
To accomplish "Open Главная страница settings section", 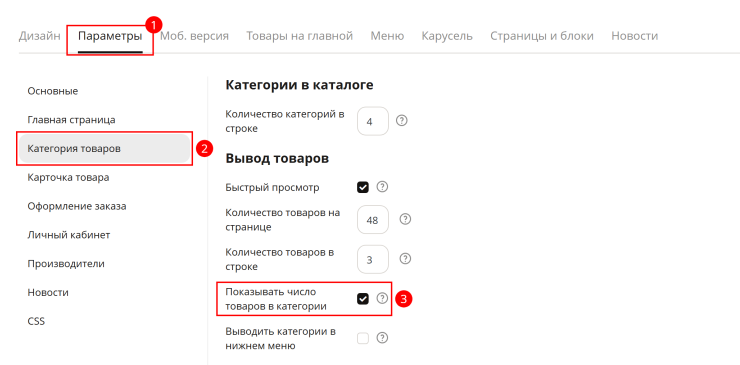I will (71, 120).
